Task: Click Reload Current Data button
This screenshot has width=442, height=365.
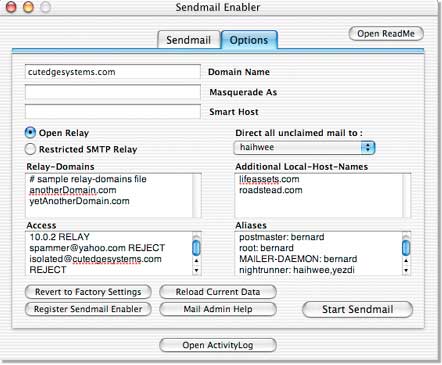Action: [218, 292]
